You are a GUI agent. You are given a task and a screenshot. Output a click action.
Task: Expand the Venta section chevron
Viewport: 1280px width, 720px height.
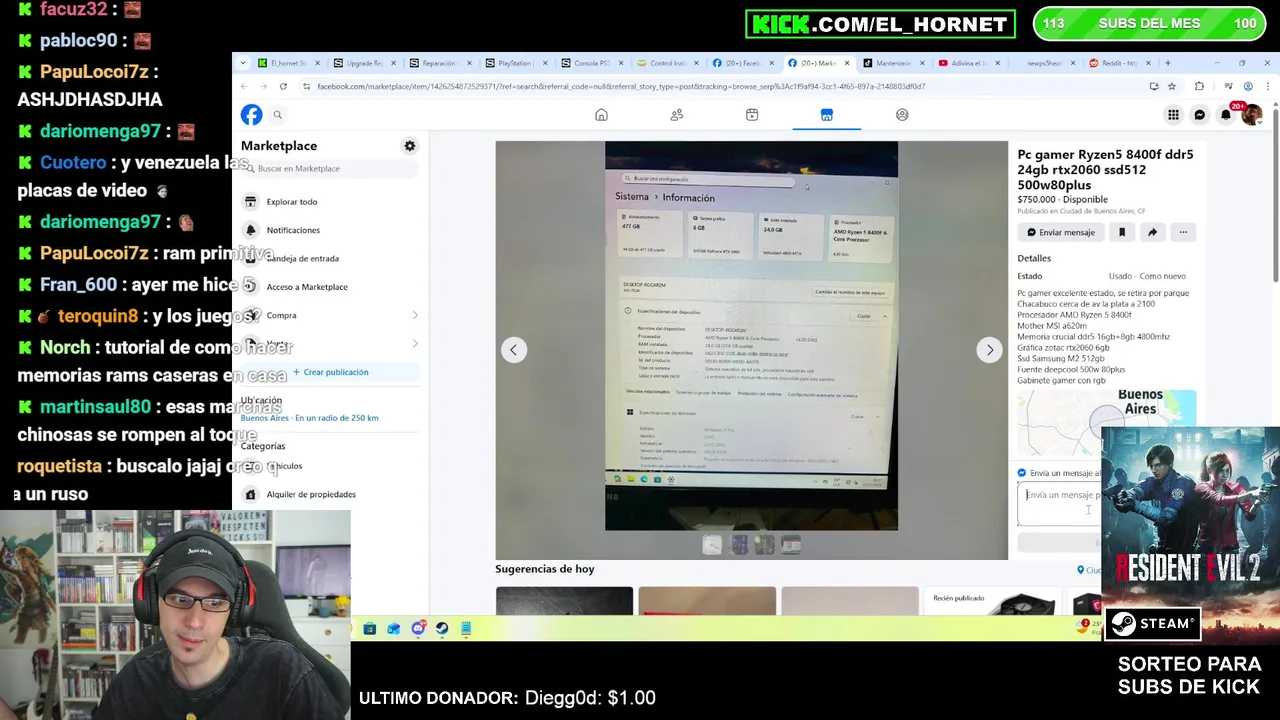[415, 343]
